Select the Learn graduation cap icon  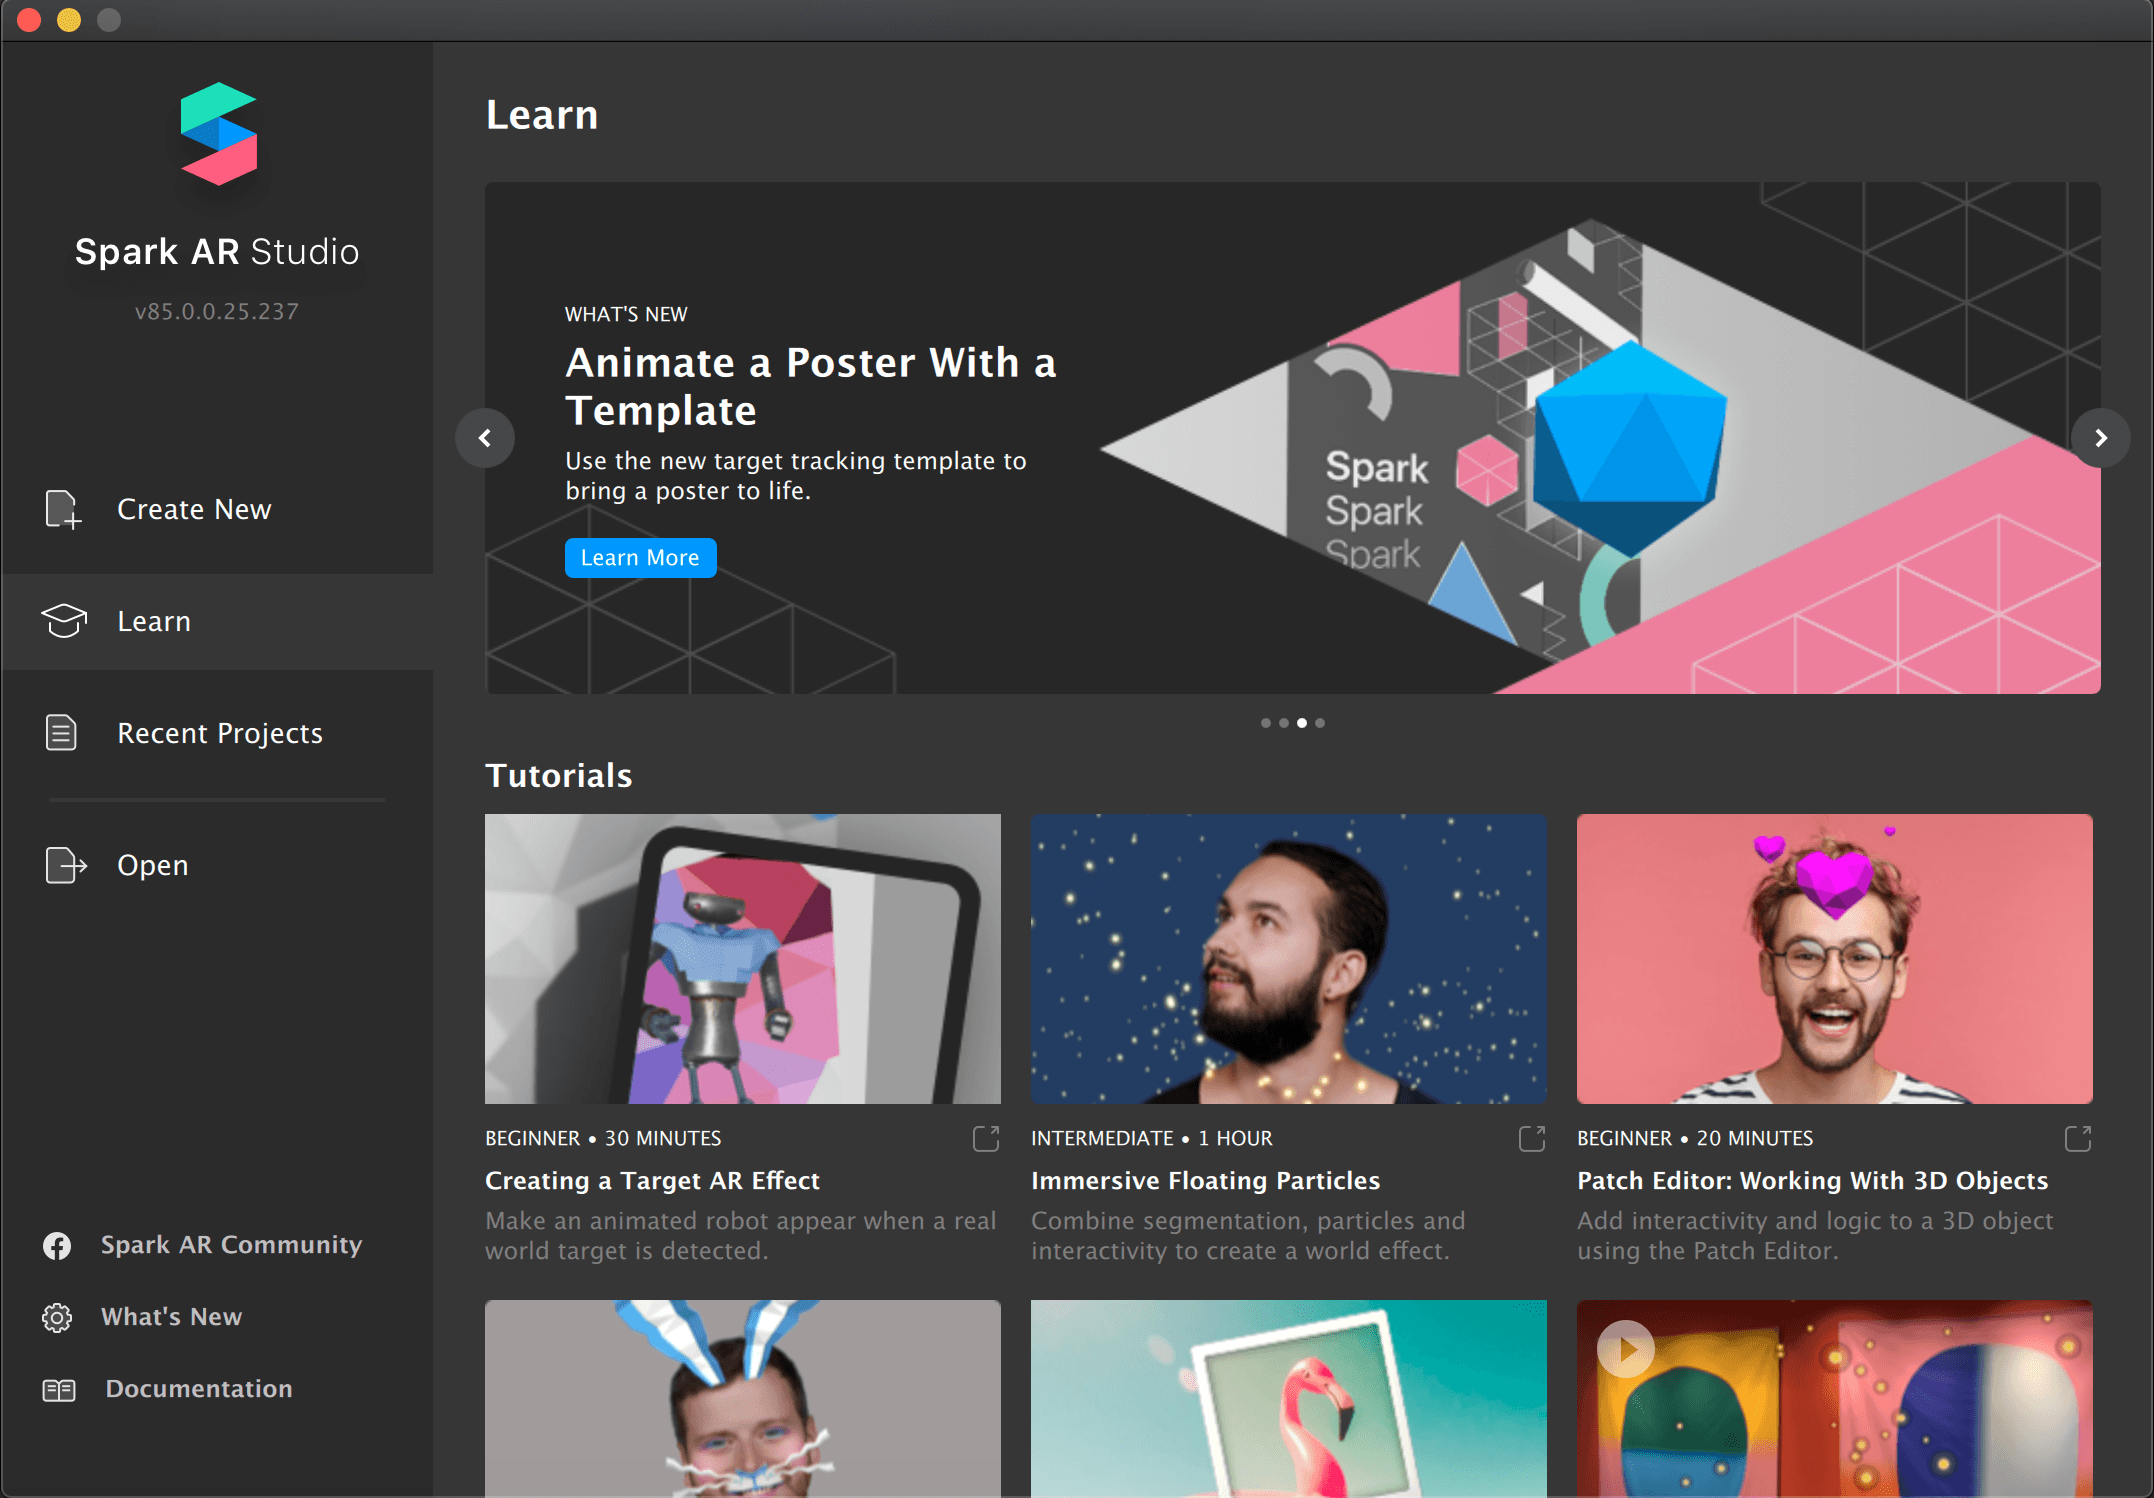pyautogui.click(x=63, y=621)
